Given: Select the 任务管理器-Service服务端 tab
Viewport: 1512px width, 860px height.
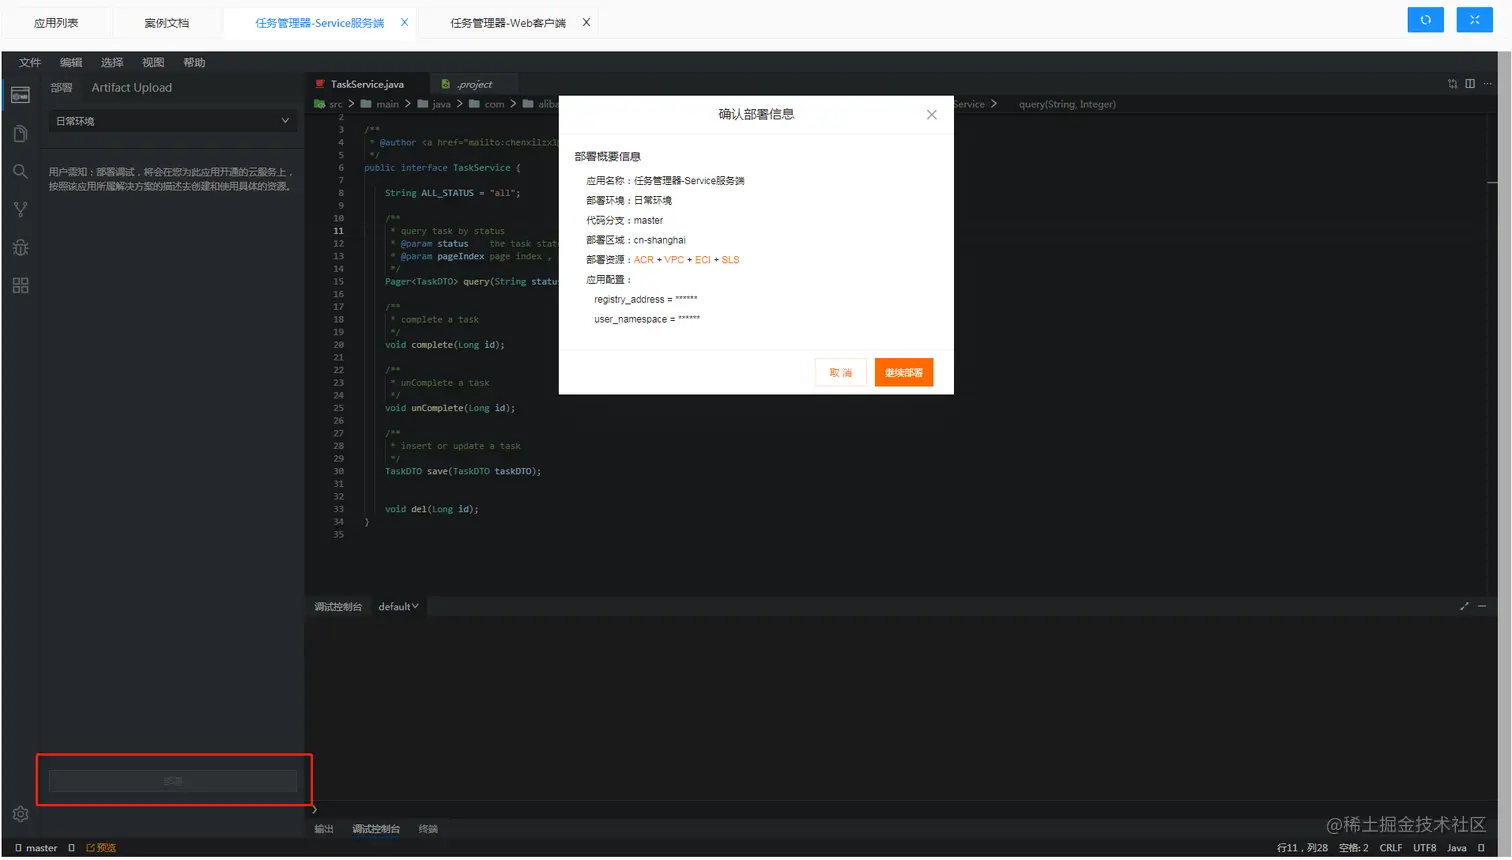Looking at the screenshot, I should click(x=320, y=22).
